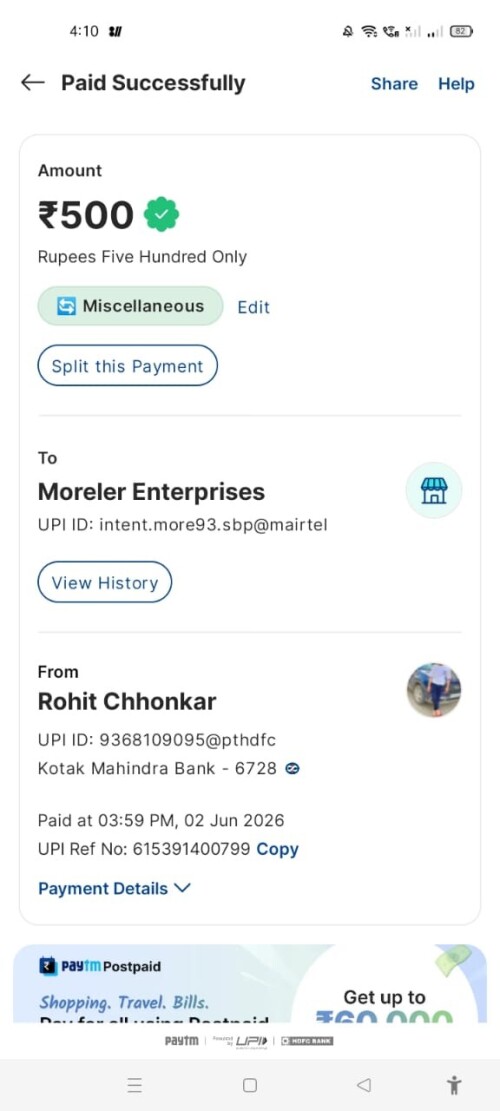Tap the Android back triangle button
This screenshot has height=1111, width=500.
[x=363, y=1085]
